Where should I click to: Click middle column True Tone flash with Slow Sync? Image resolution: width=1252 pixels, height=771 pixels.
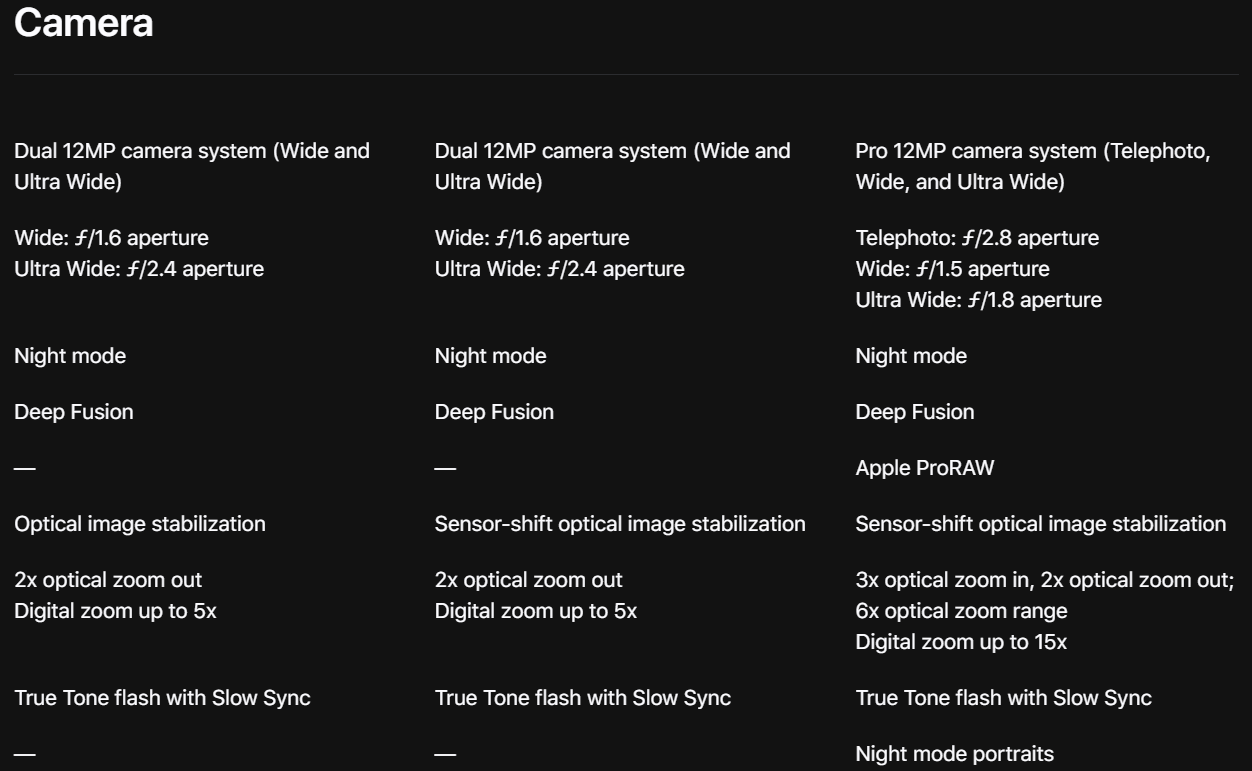point(583,698)
